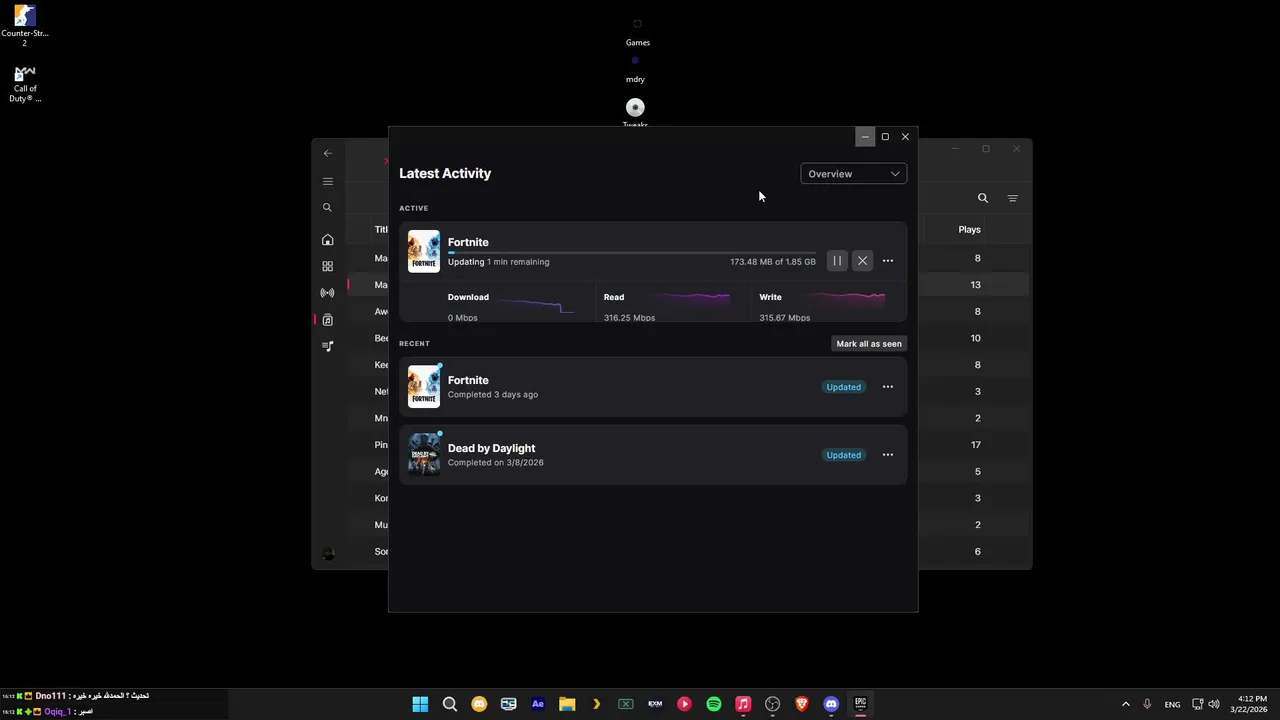Click the Download speed graph
1280x720 pixels.
[535, 305]
